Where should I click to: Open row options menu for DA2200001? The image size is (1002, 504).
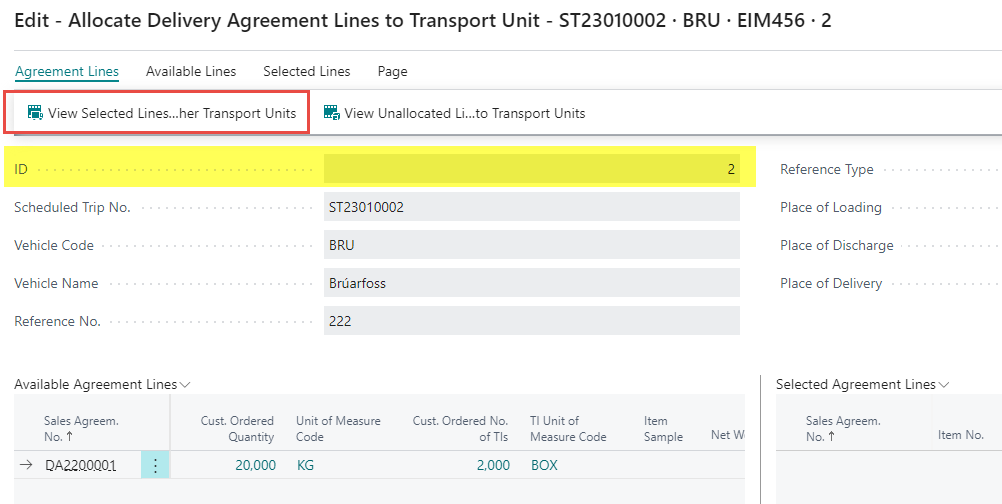pyautogui.click(x=155, y=465)
